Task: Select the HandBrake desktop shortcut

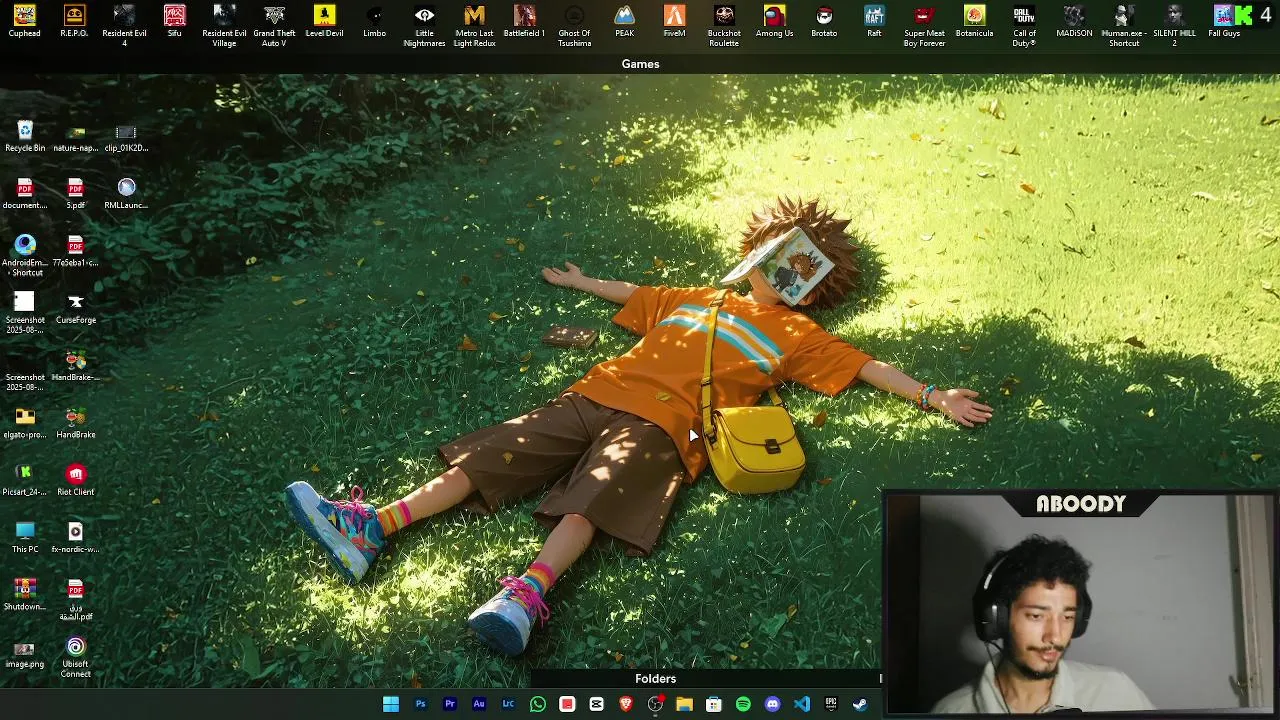Action: coord(76,423)
